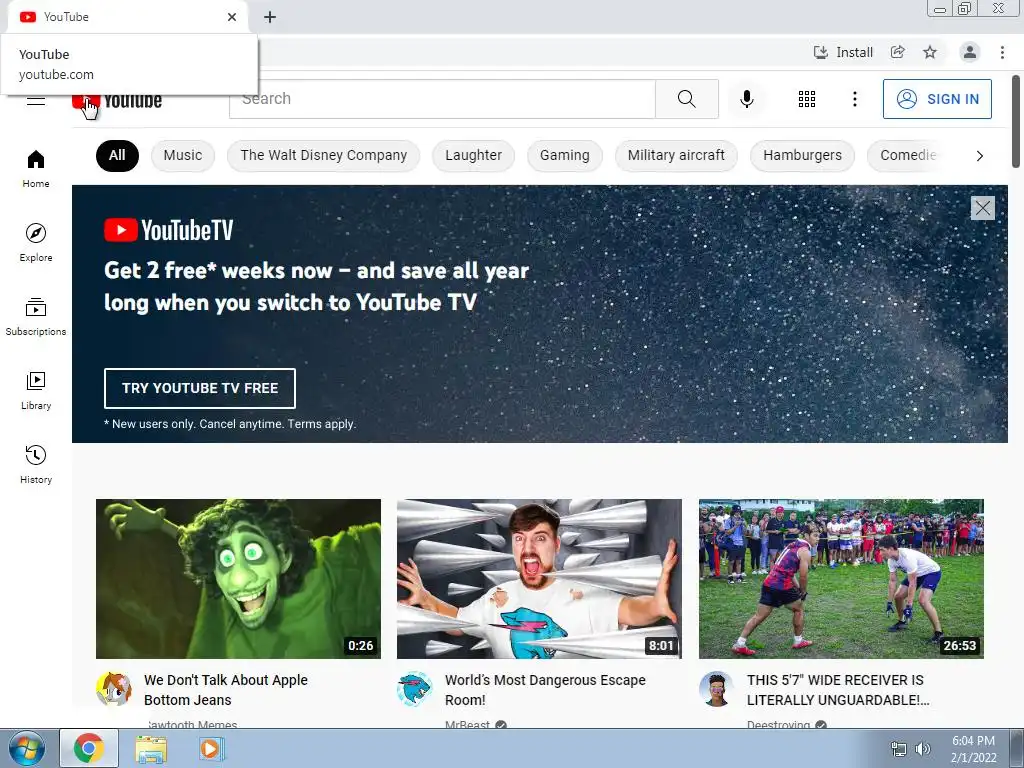The image size is (1024, 768).
Task: Click title We Don't Talk About Apple Bottom Jeans
Action: (x=225, y=690)
